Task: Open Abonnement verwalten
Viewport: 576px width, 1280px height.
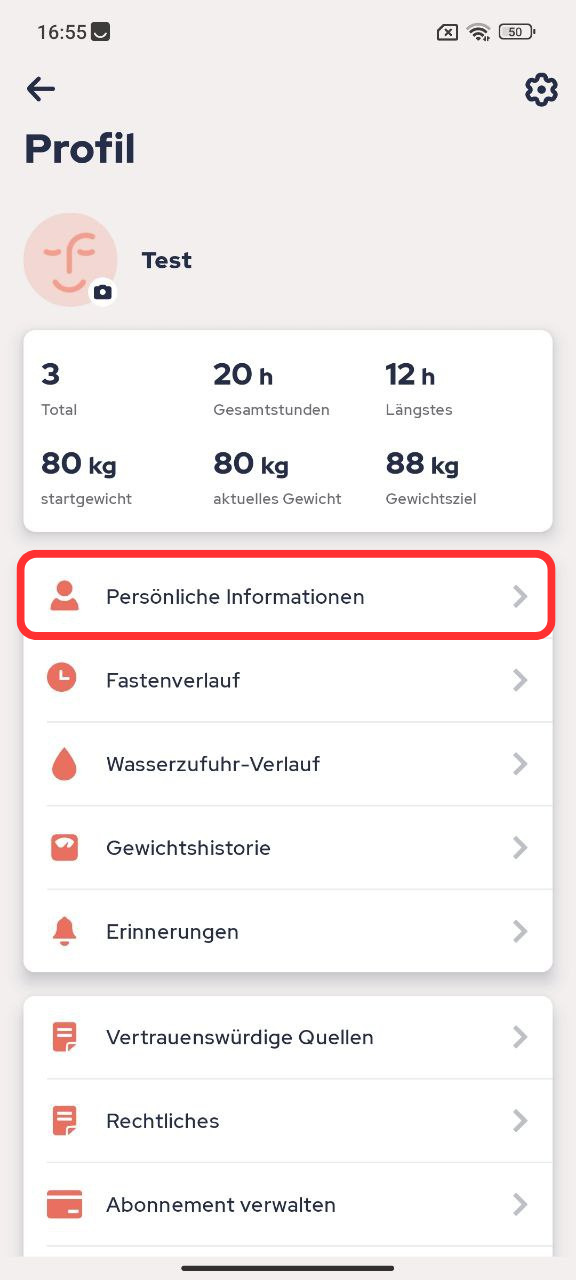Action: (288, 1204)
